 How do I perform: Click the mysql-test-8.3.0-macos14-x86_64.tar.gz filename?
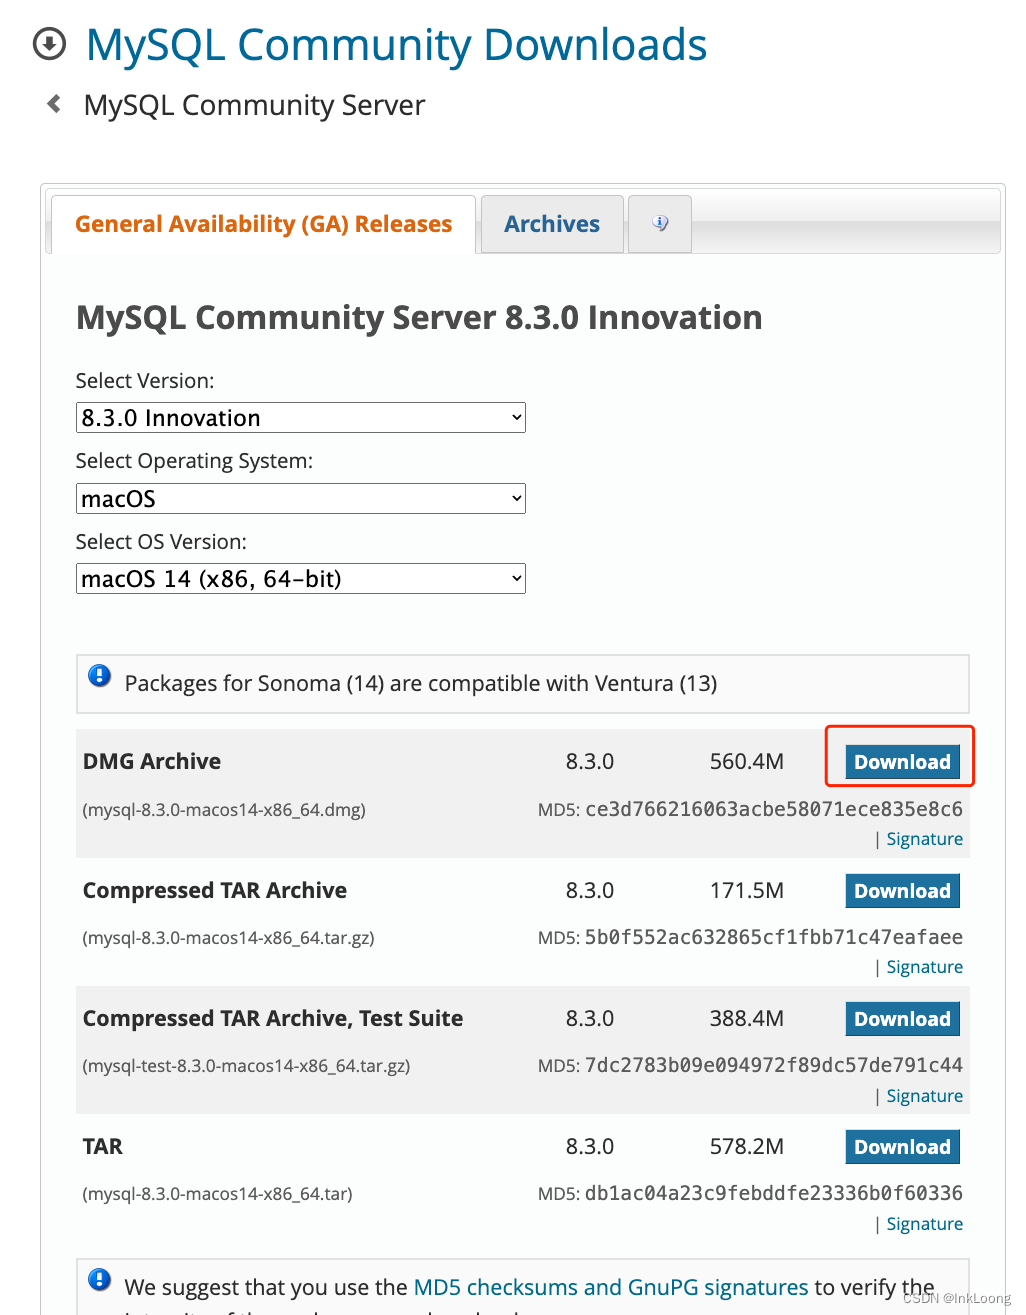coord(246,1066)
